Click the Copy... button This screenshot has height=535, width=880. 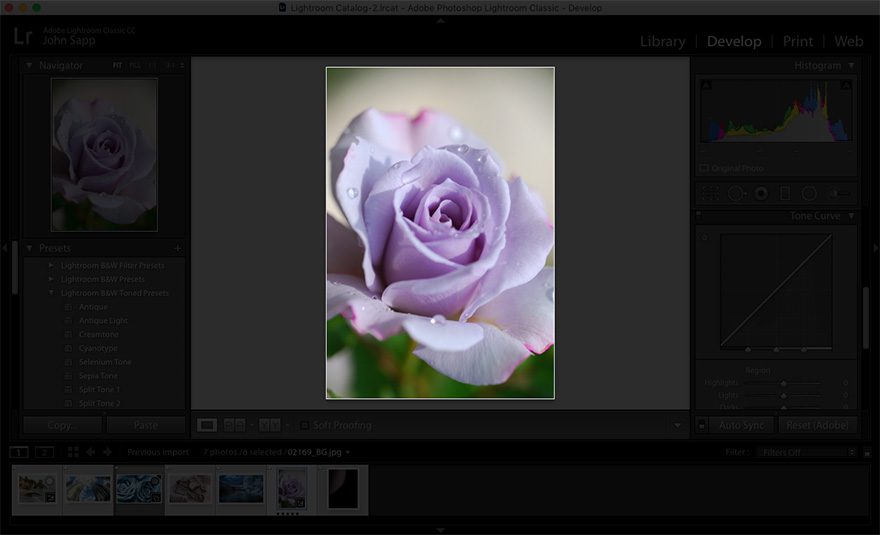tap(62, 425)
